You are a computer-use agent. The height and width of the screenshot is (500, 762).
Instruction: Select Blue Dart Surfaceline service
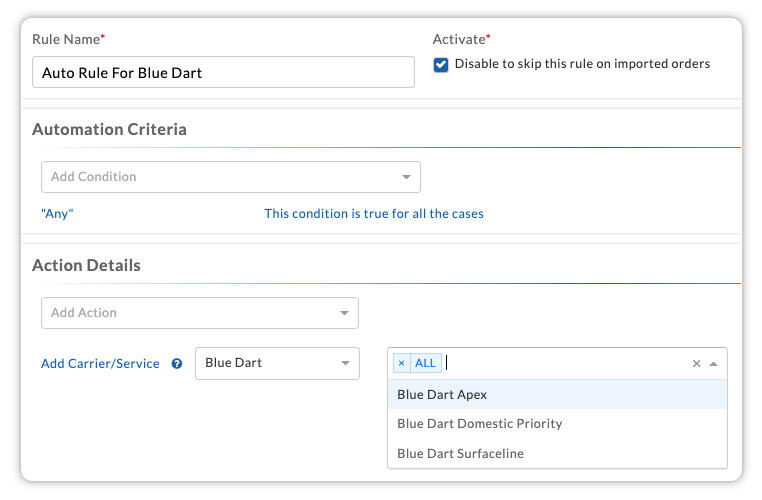coord(557,453)
